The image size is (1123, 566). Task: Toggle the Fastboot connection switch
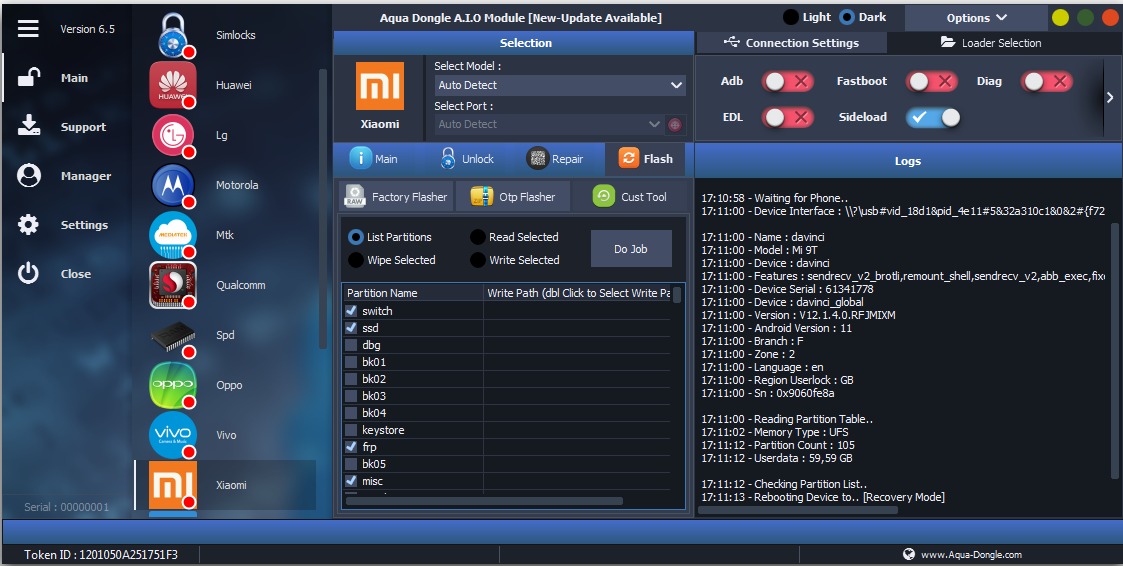point(932,81)
